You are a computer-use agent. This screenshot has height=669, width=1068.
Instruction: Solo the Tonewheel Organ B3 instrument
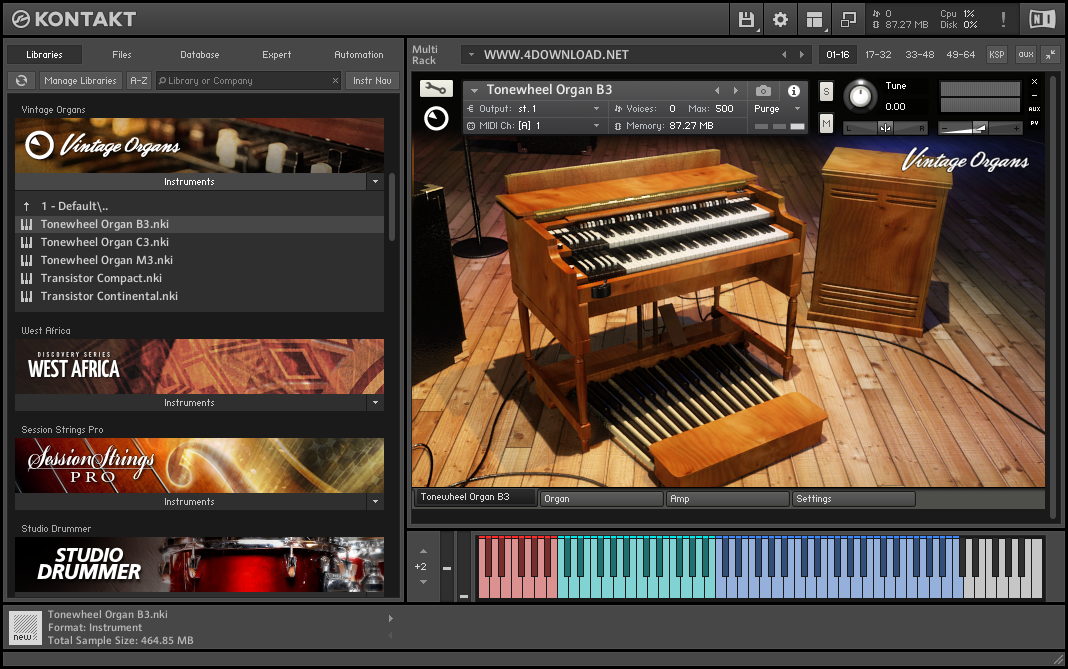826,92
